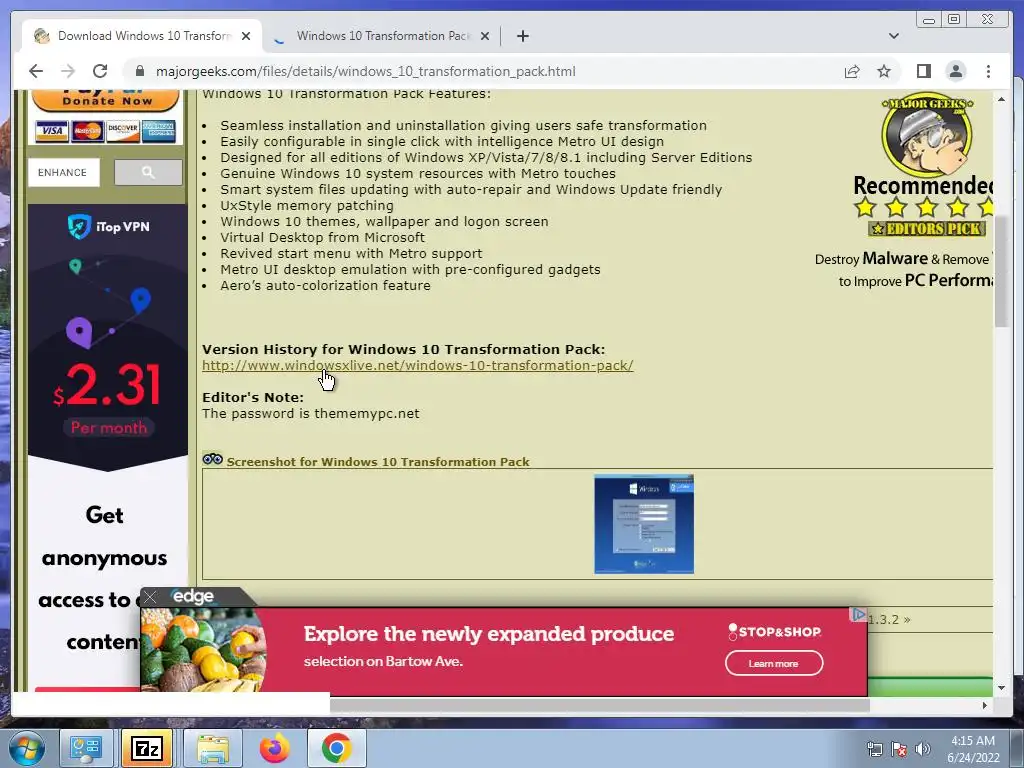Switch to the loading Windows 10 Transformation Pack tab

(x=383, y=36)
